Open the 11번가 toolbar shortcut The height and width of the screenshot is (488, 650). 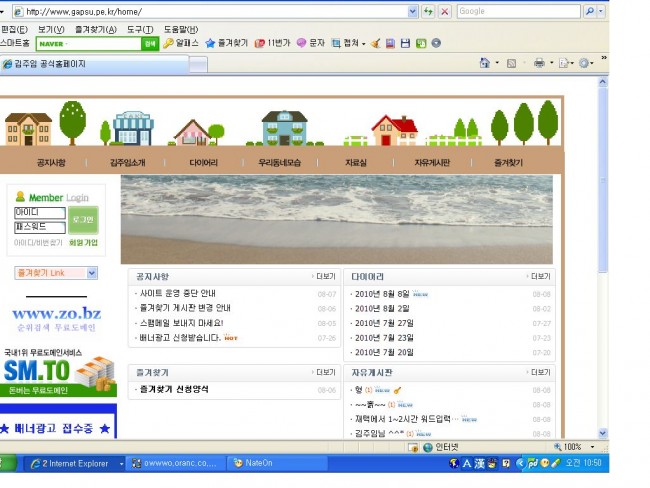[x=272, y=43]
